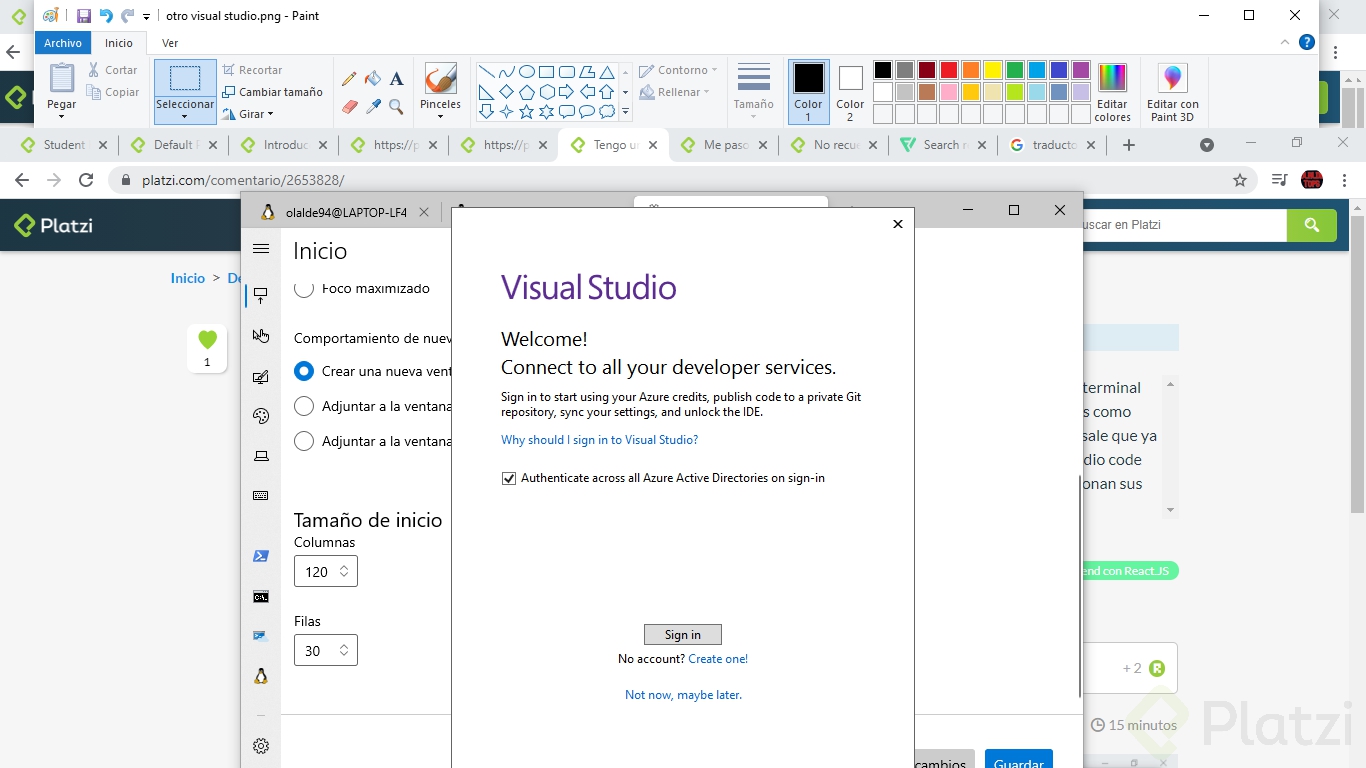Choose the Rectangle shape in Paint
The image size is (1366, 768).
pos(547,72)
